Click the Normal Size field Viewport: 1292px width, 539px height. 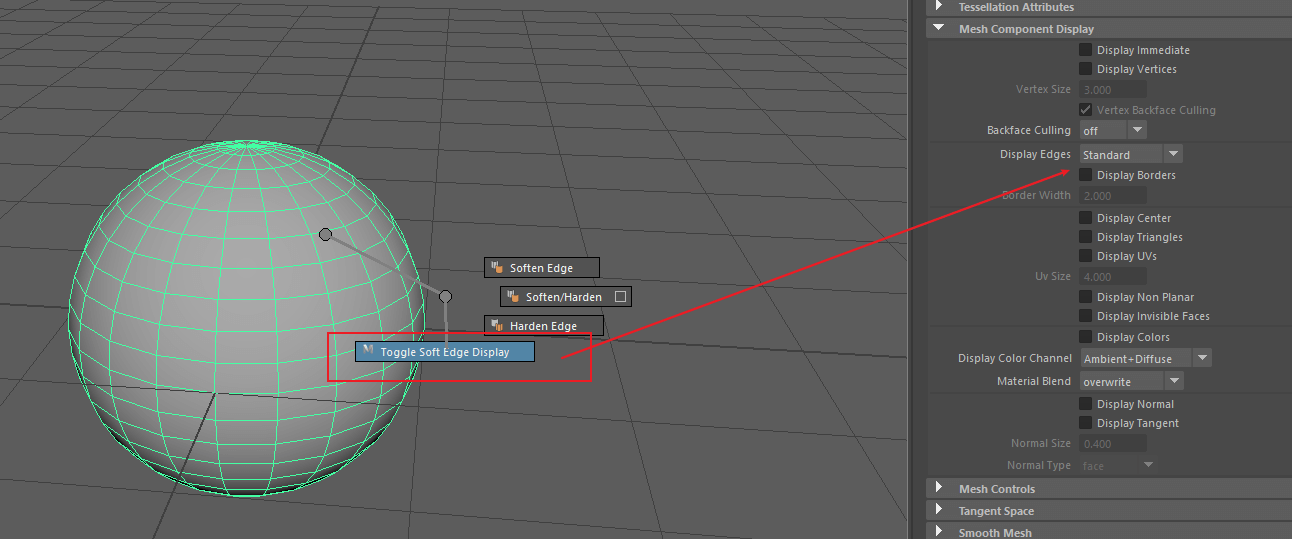pyautogui.click(x=1113, y=443)
